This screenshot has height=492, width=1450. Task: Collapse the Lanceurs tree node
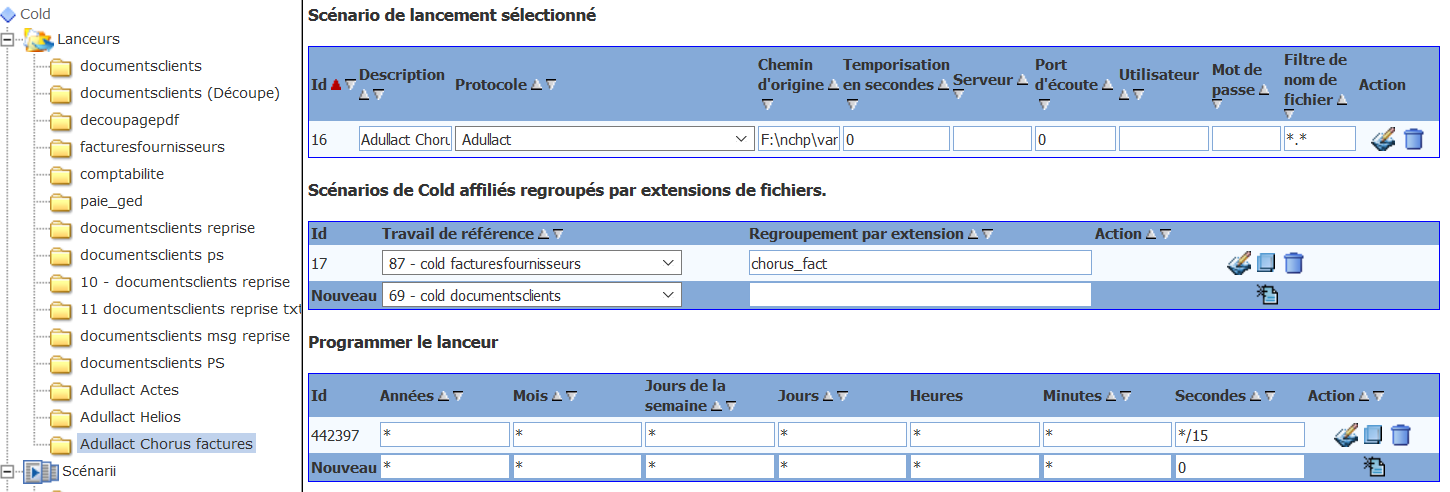coord(9,39)
